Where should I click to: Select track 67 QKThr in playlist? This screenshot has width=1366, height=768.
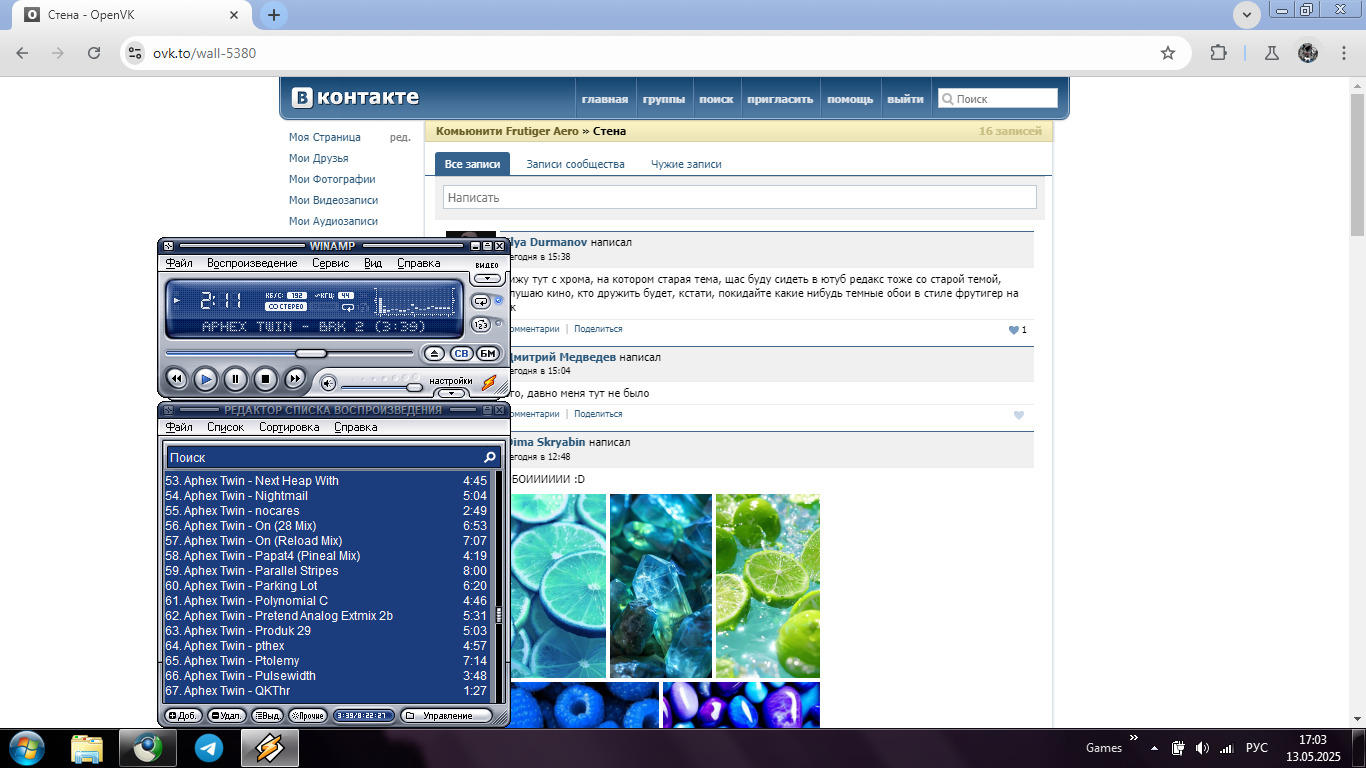coord(326,691)
